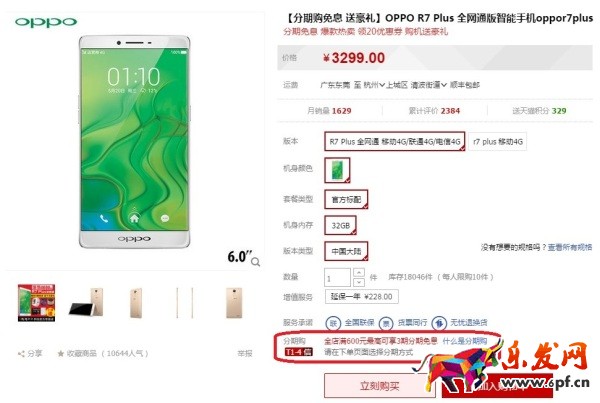Click the 全国联保 warranty badge icon
This screenshot has width=600, height=403.
pos(333,323)
